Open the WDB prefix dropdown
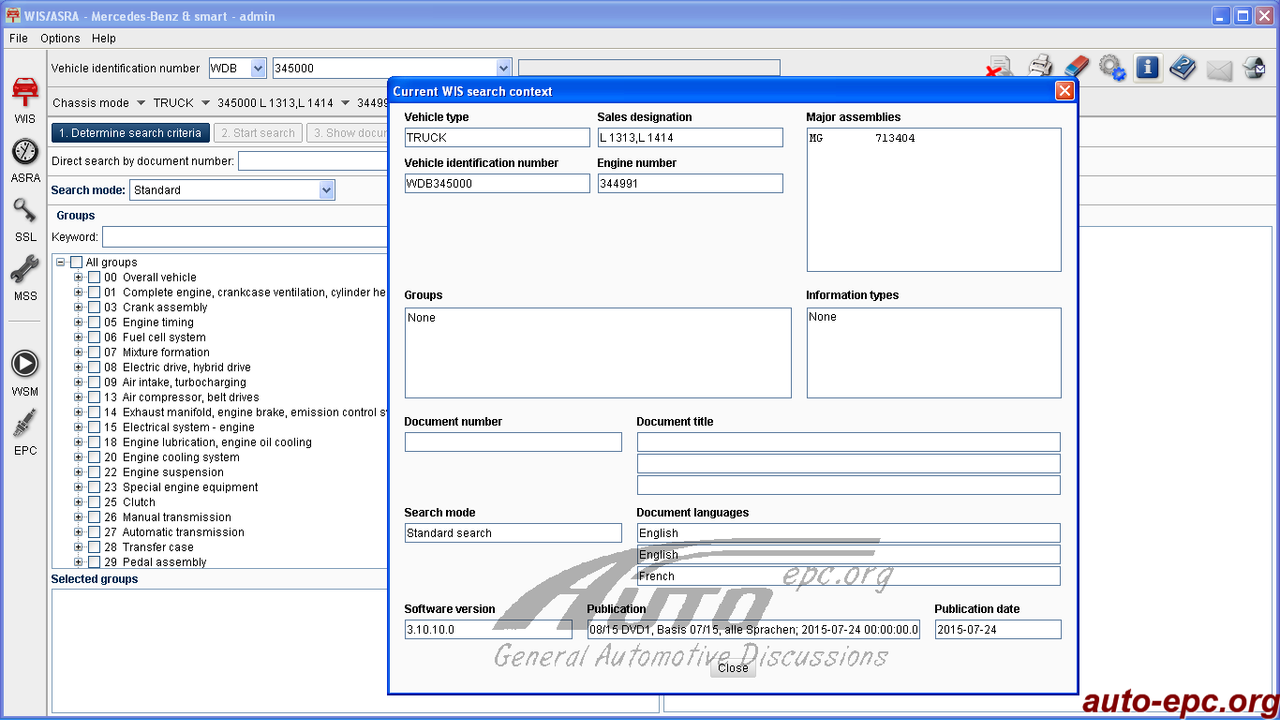The height and width of the screenshot is (720, 1280). [x=258, y=68]
